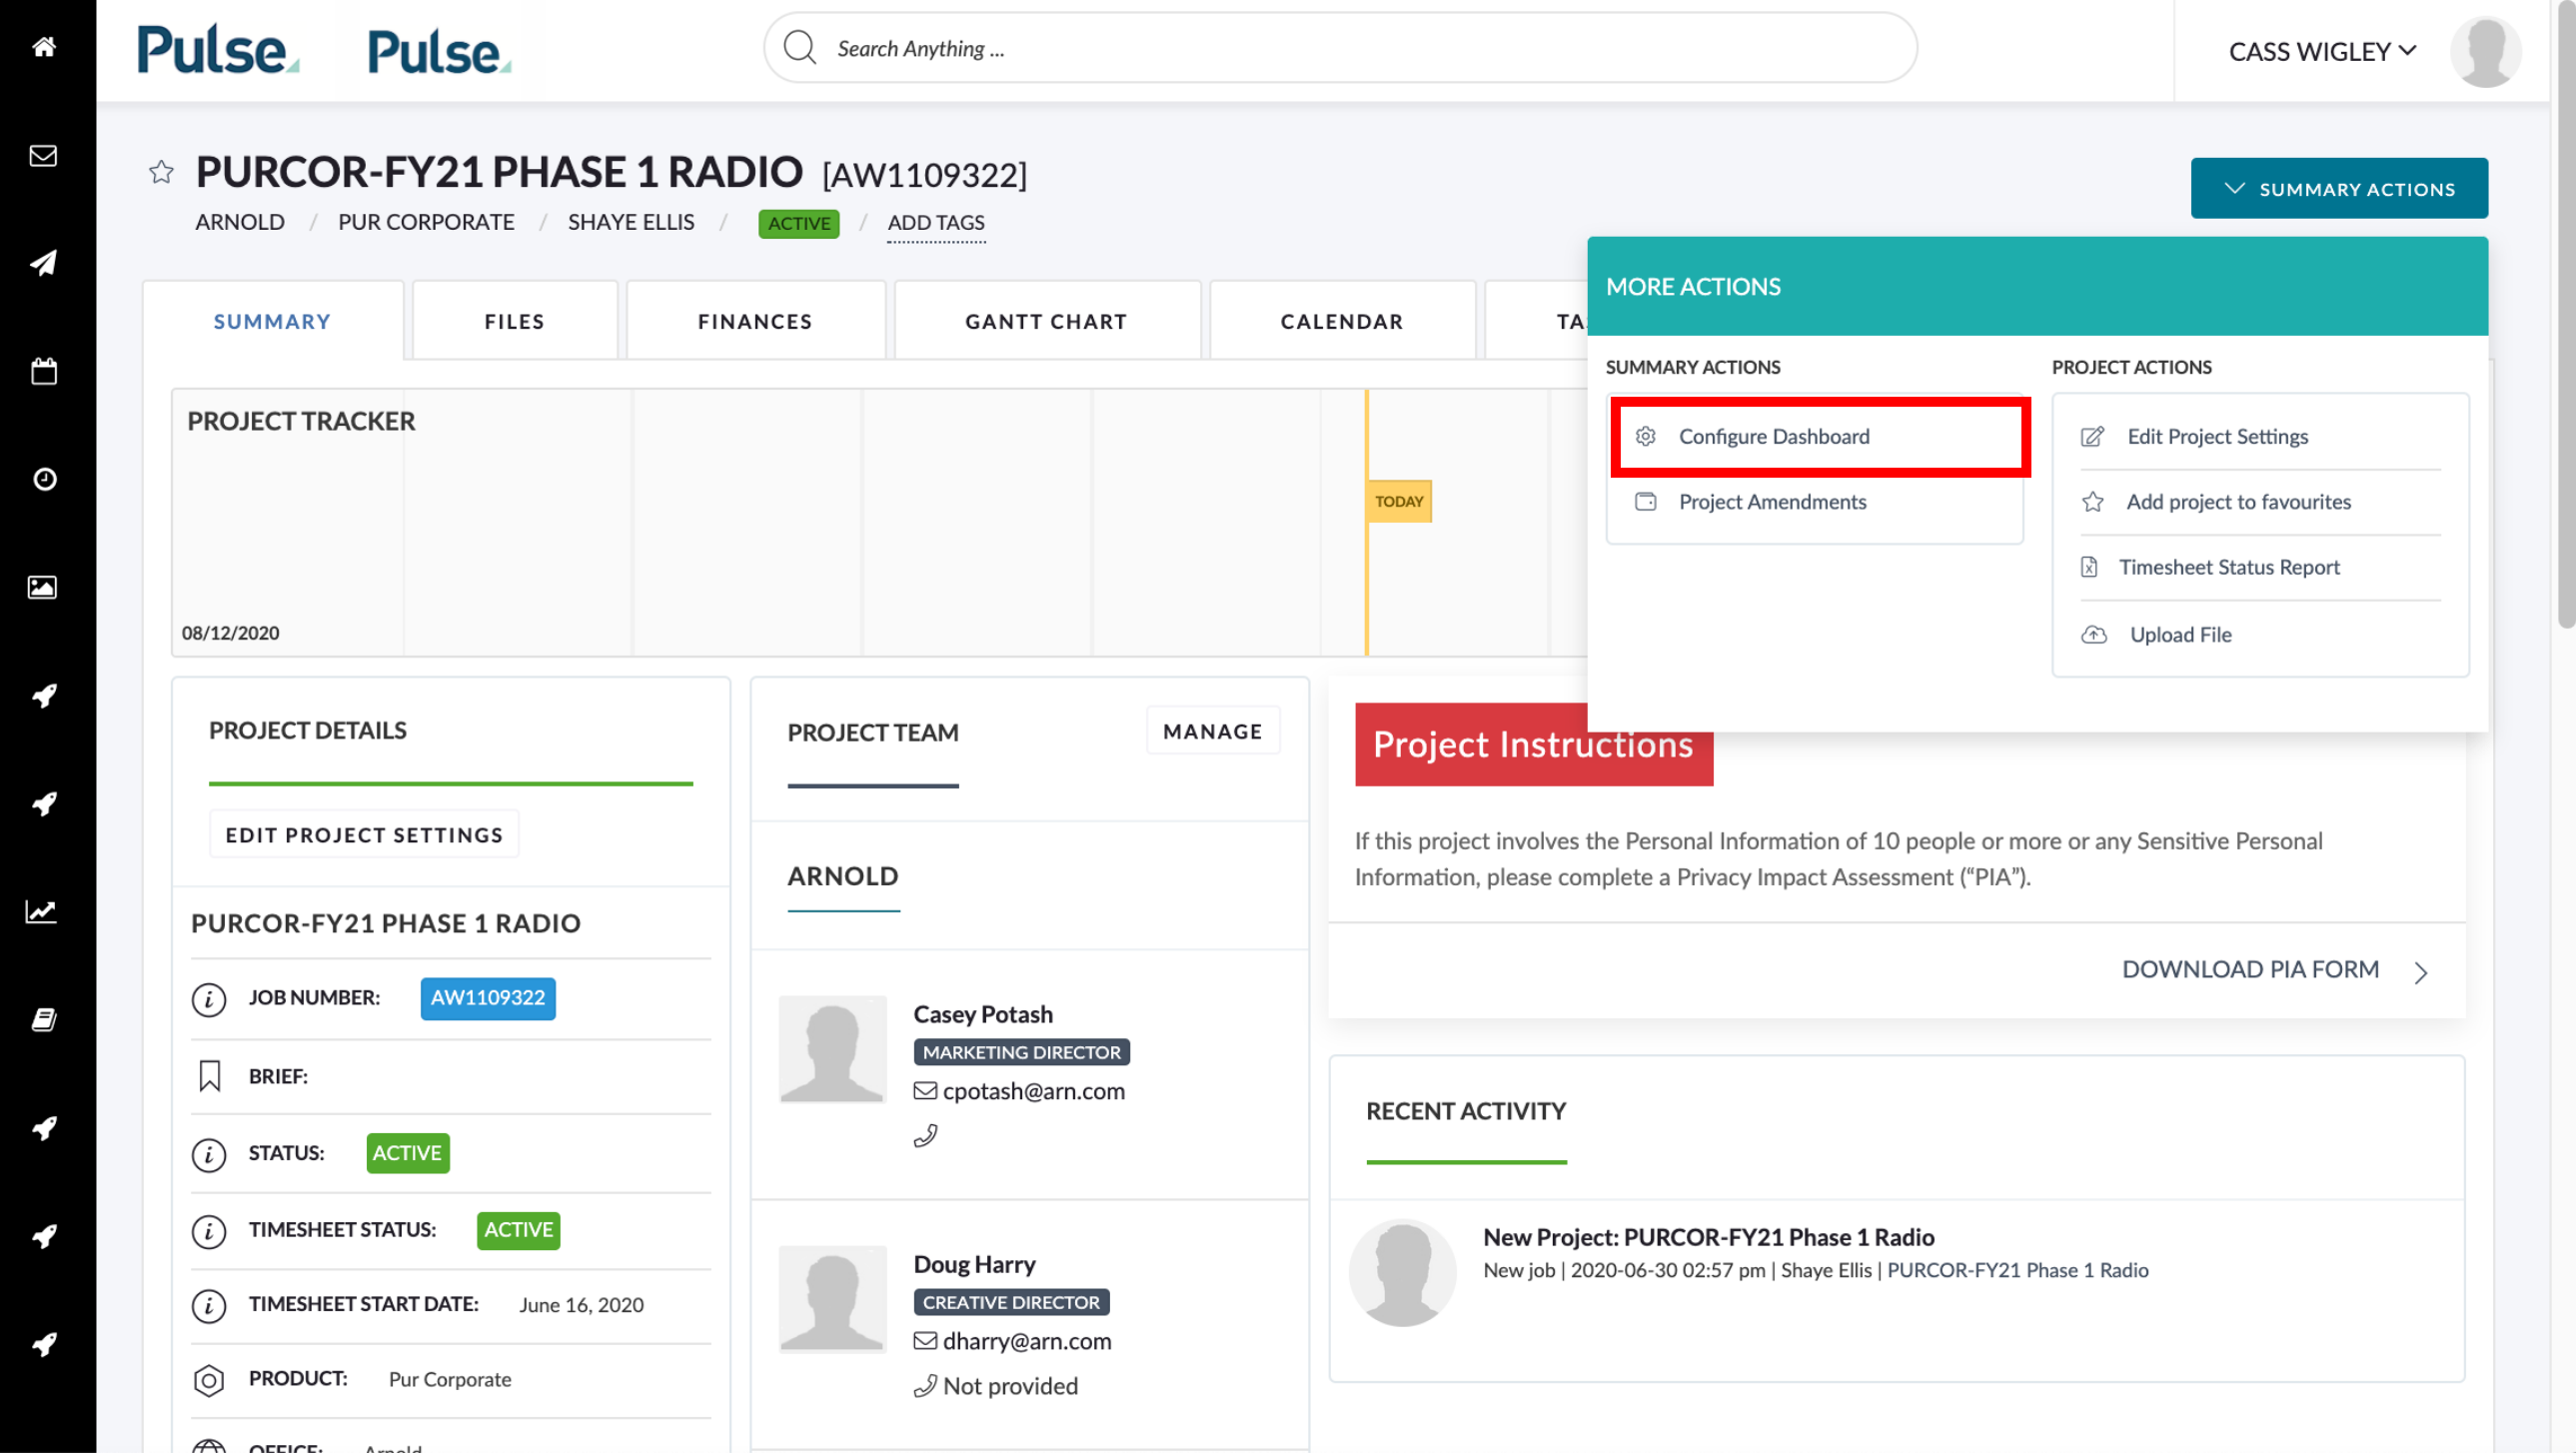Screen dimensions: 2576x1453
Task: Click the dharry@arn.com email link
Action: (x=1027, y=1341)
